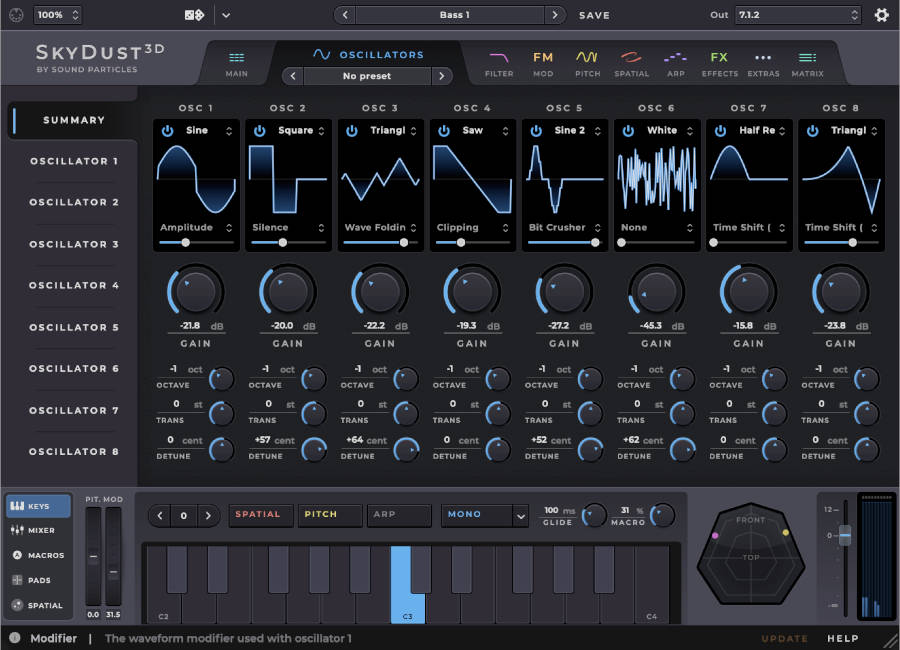Disable OSC 6 with its power toggle
The height and width of the screenshot is (650, 900).
(x=628, y=130)
